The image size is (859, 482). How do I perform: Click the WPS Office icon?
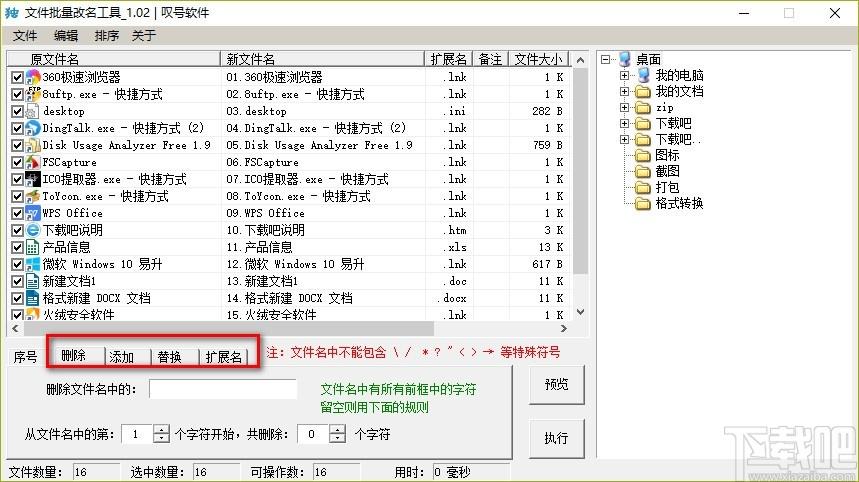(x=33, y=213)
